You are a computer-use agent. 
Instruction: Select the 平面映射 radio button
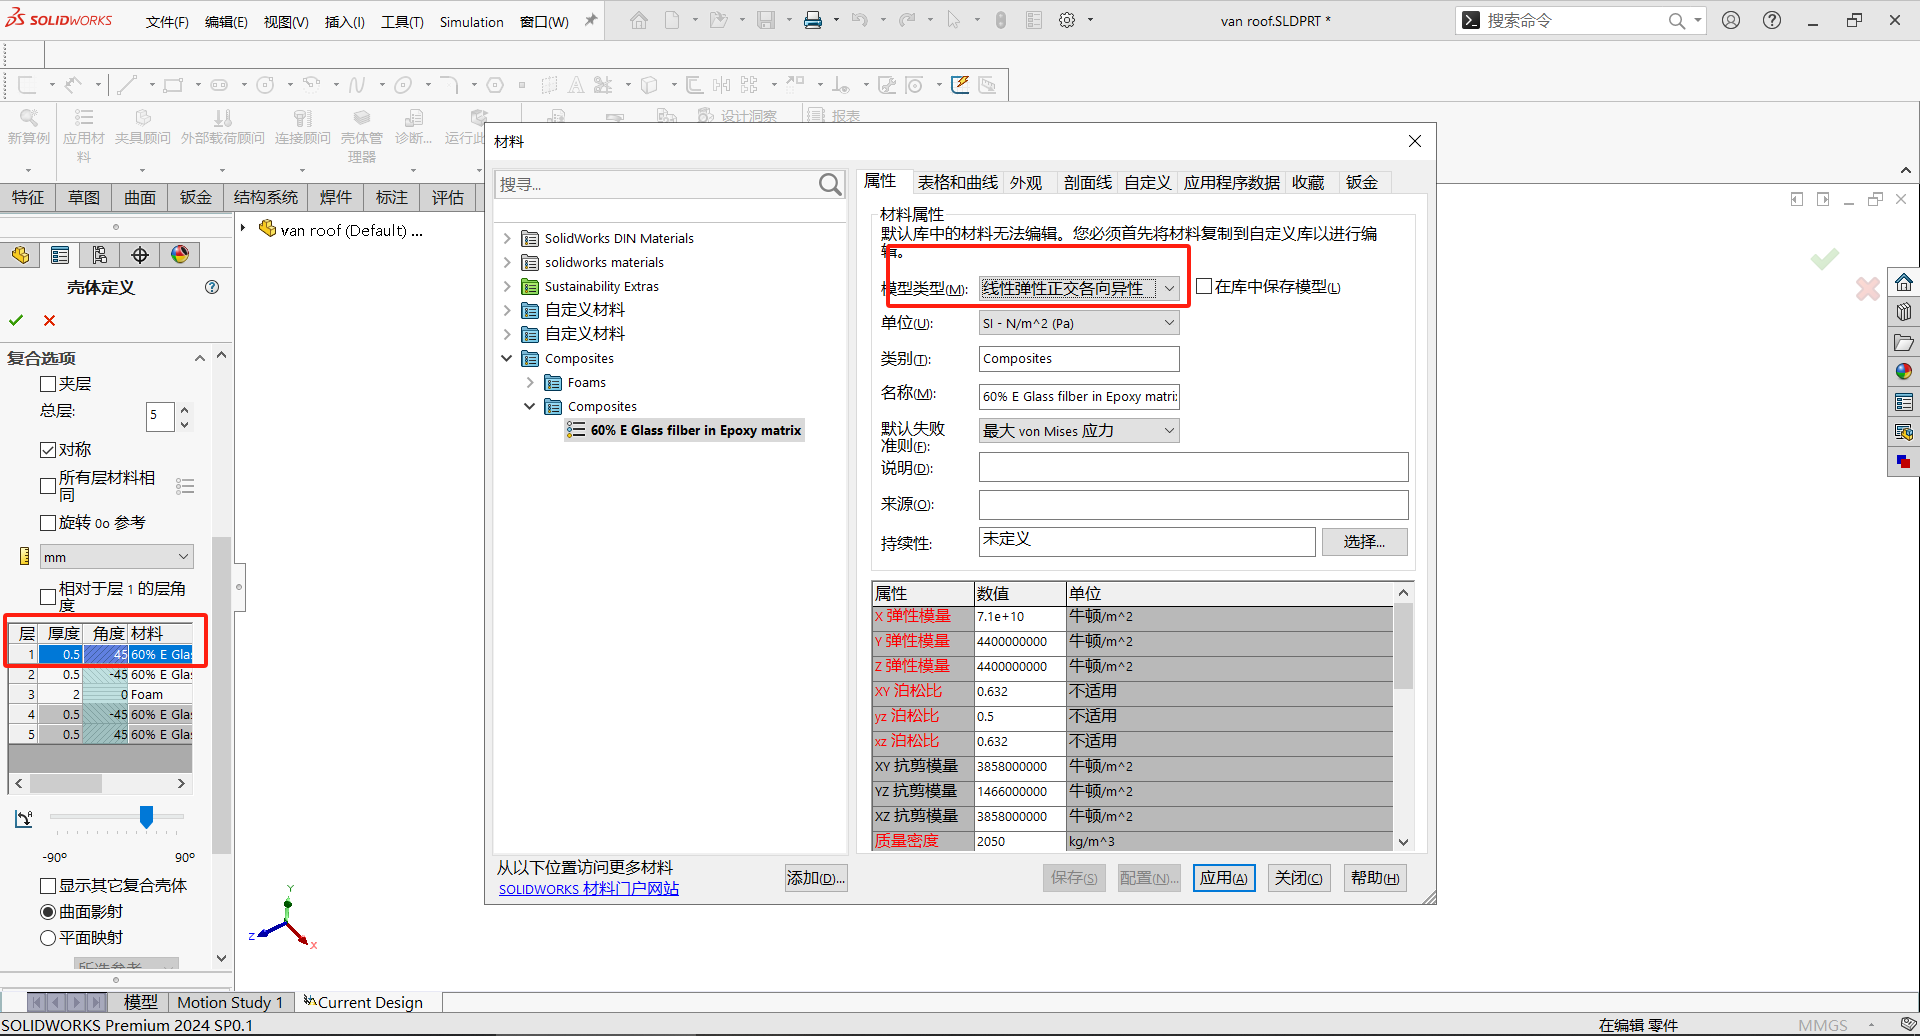click(48, 938)
